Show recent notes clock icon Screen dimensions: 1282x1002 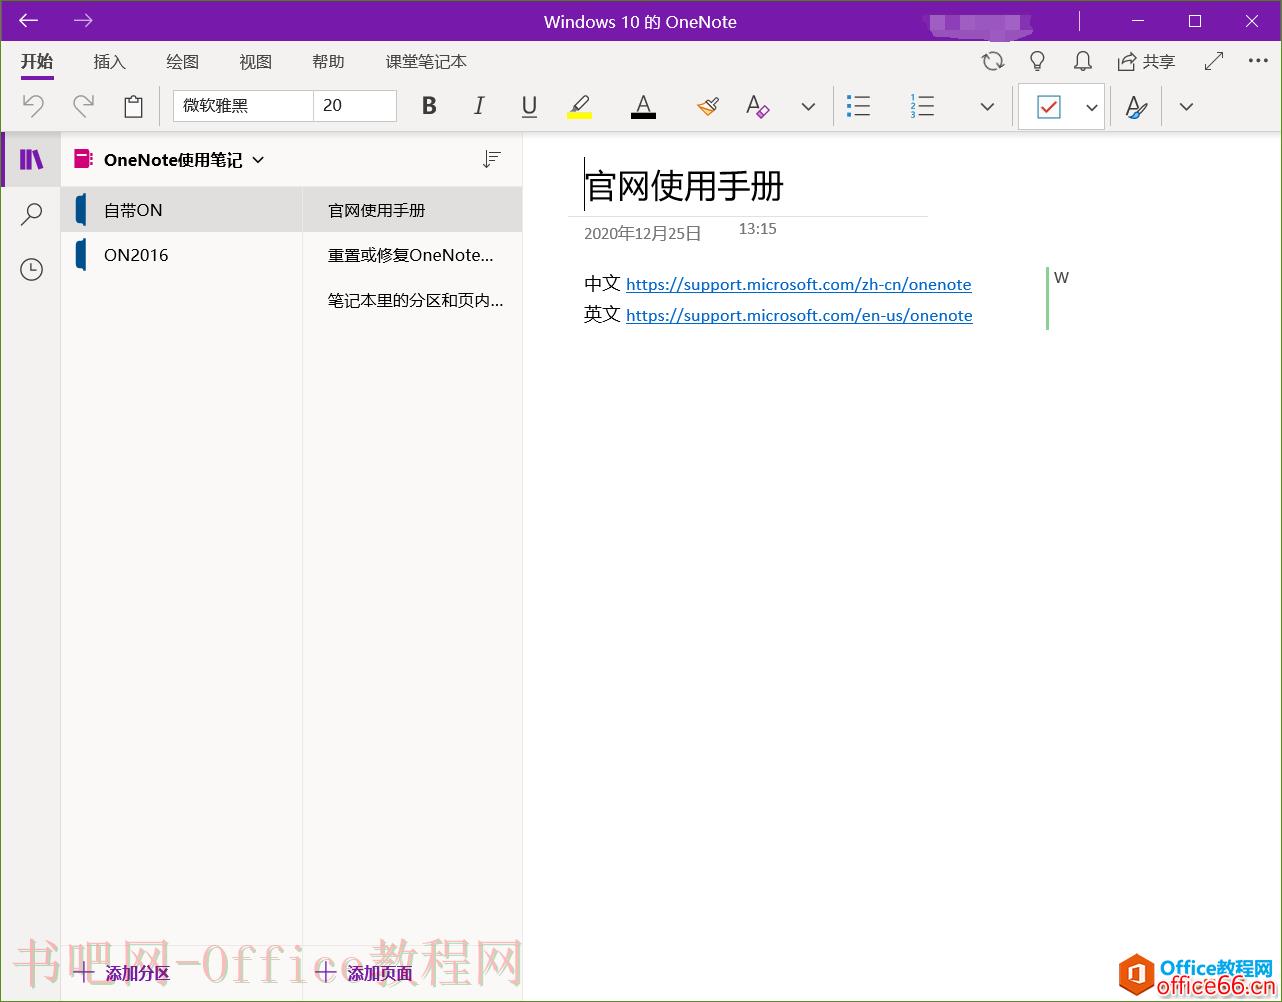tap(31, 269)
